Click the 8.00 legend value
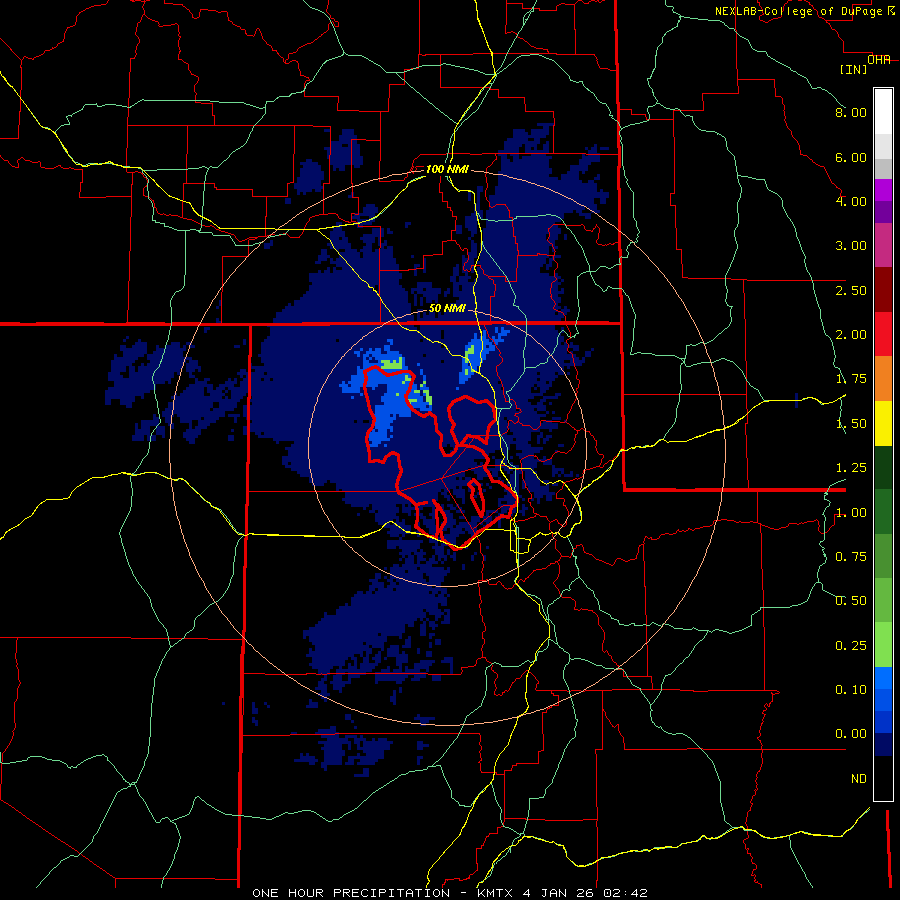The width and height of the screenshot is (900, 900). coord(851,112)
